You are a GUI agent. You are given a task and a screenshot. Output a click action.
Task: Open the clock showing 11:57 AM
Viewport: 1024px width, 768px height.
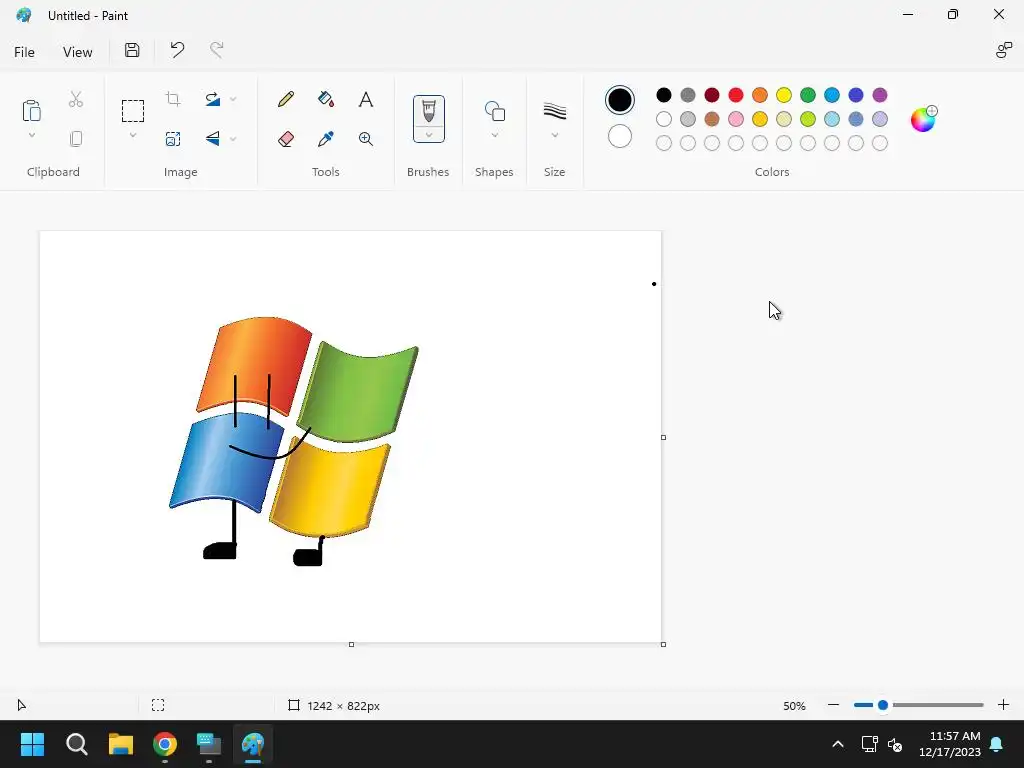click(x=950, y=744)
